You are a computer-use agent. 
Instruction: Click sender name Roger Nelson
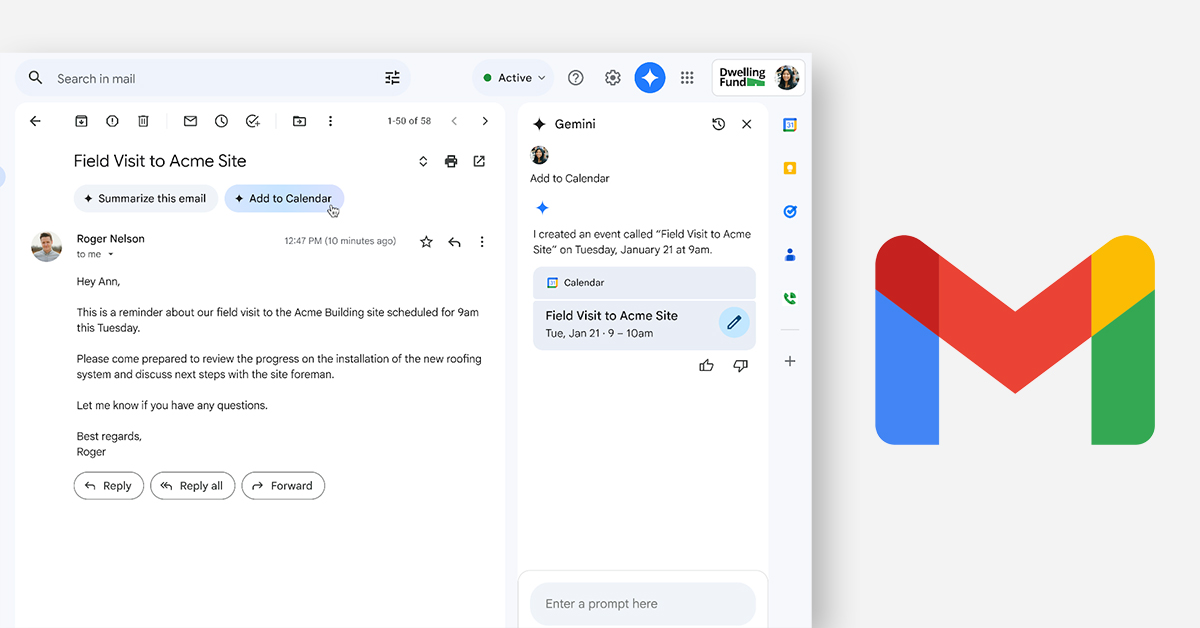tap(111, 239)
